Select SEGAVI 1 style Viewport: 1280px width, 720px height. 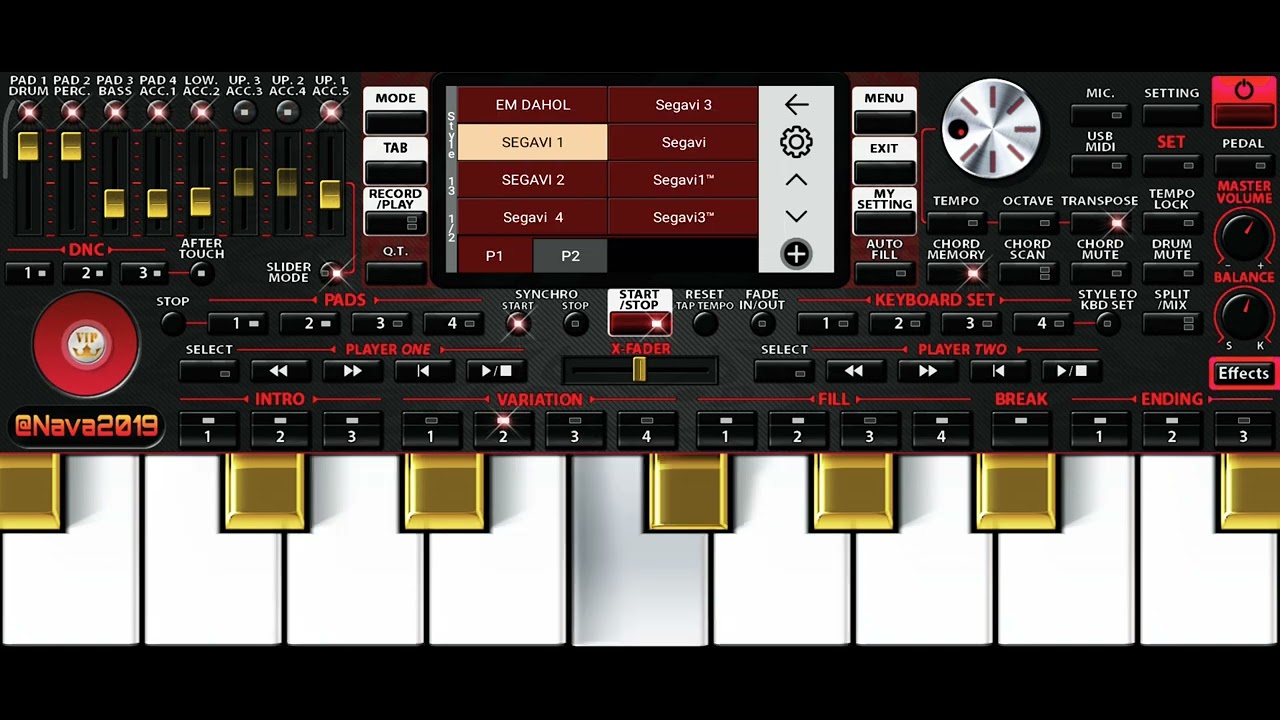532,142
